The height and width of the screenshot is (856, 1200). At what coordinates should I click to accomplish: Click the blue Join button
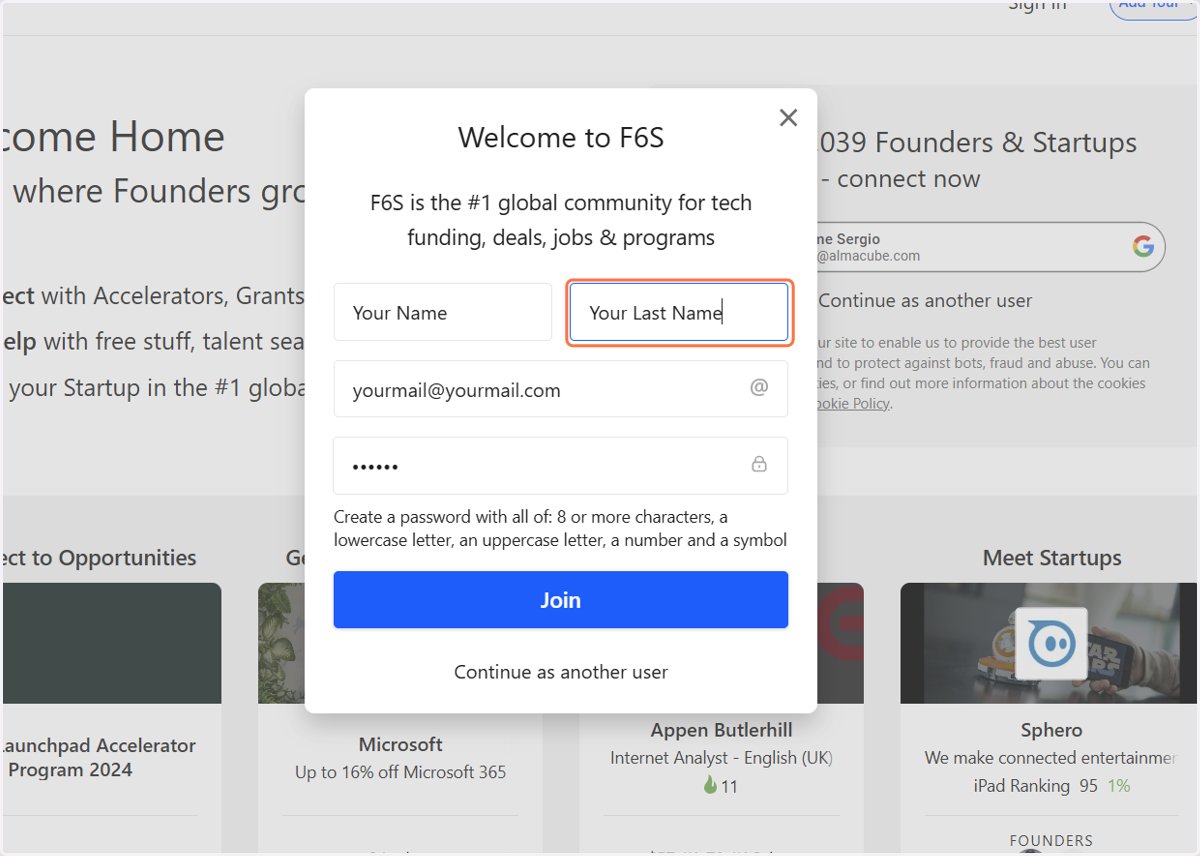[x=561, y=600]
